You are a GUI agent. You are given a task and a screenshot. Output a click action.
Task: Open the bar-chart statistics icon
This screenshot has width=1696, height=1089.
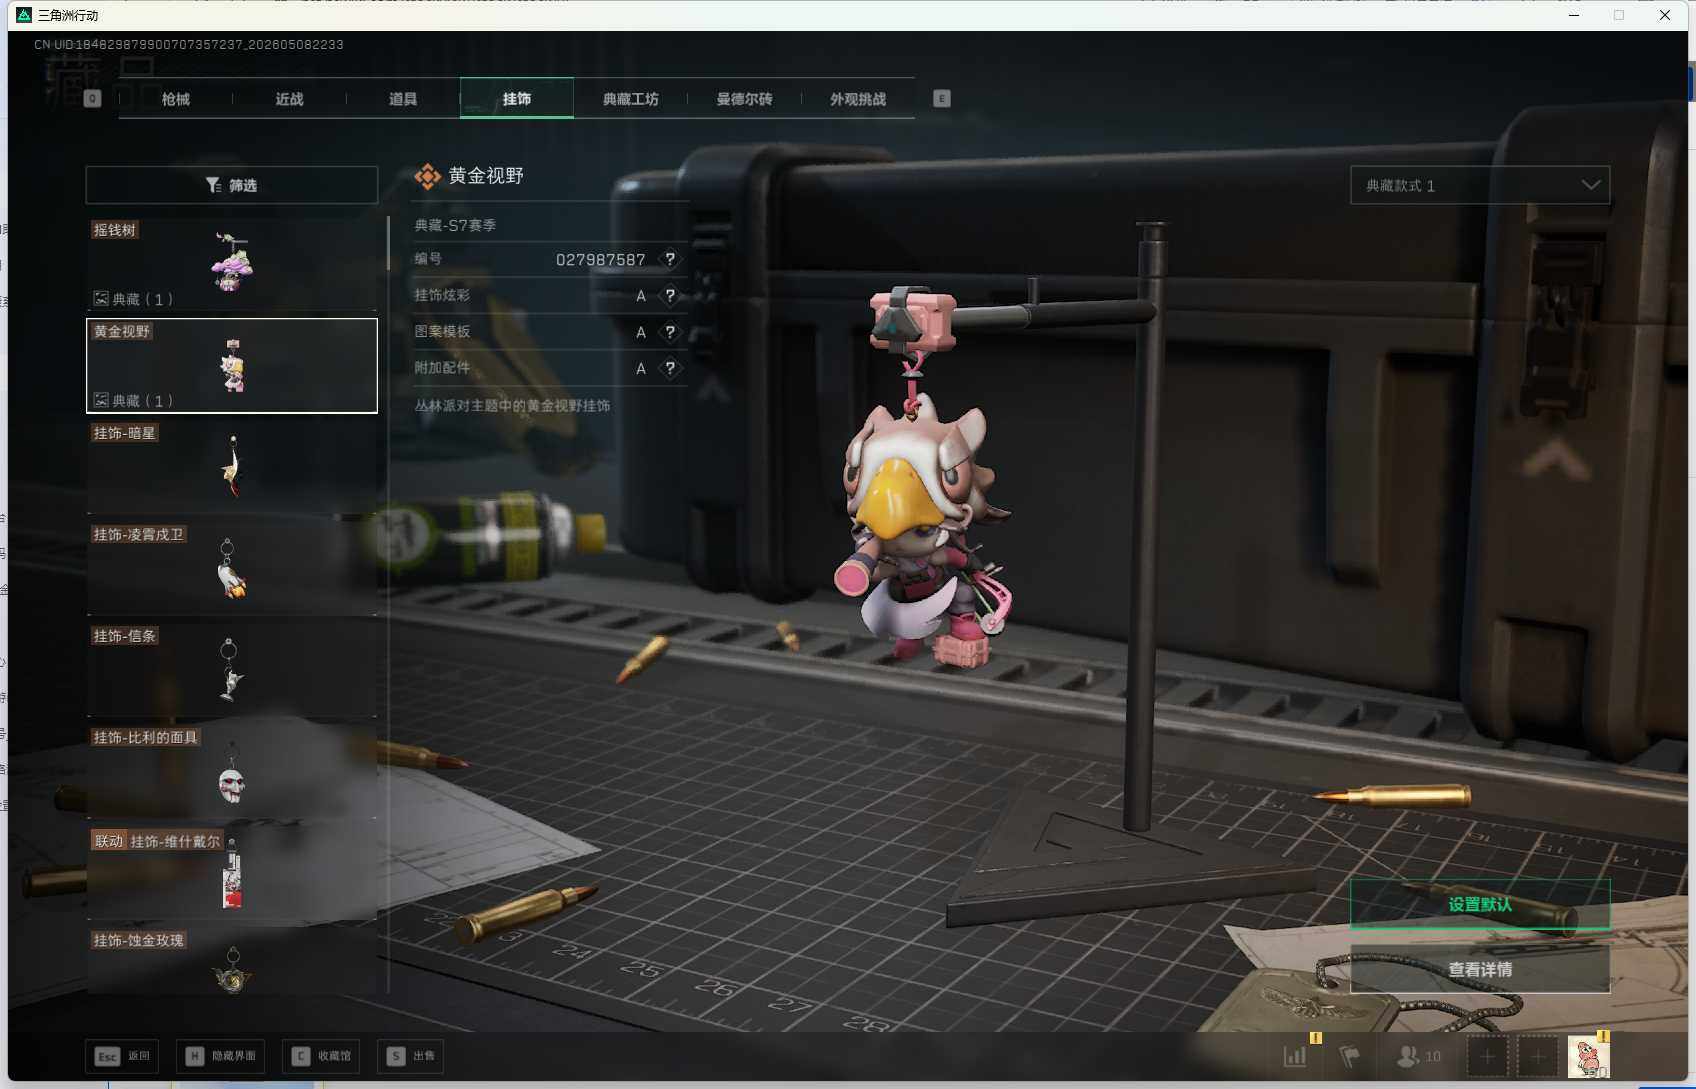1295,1056
